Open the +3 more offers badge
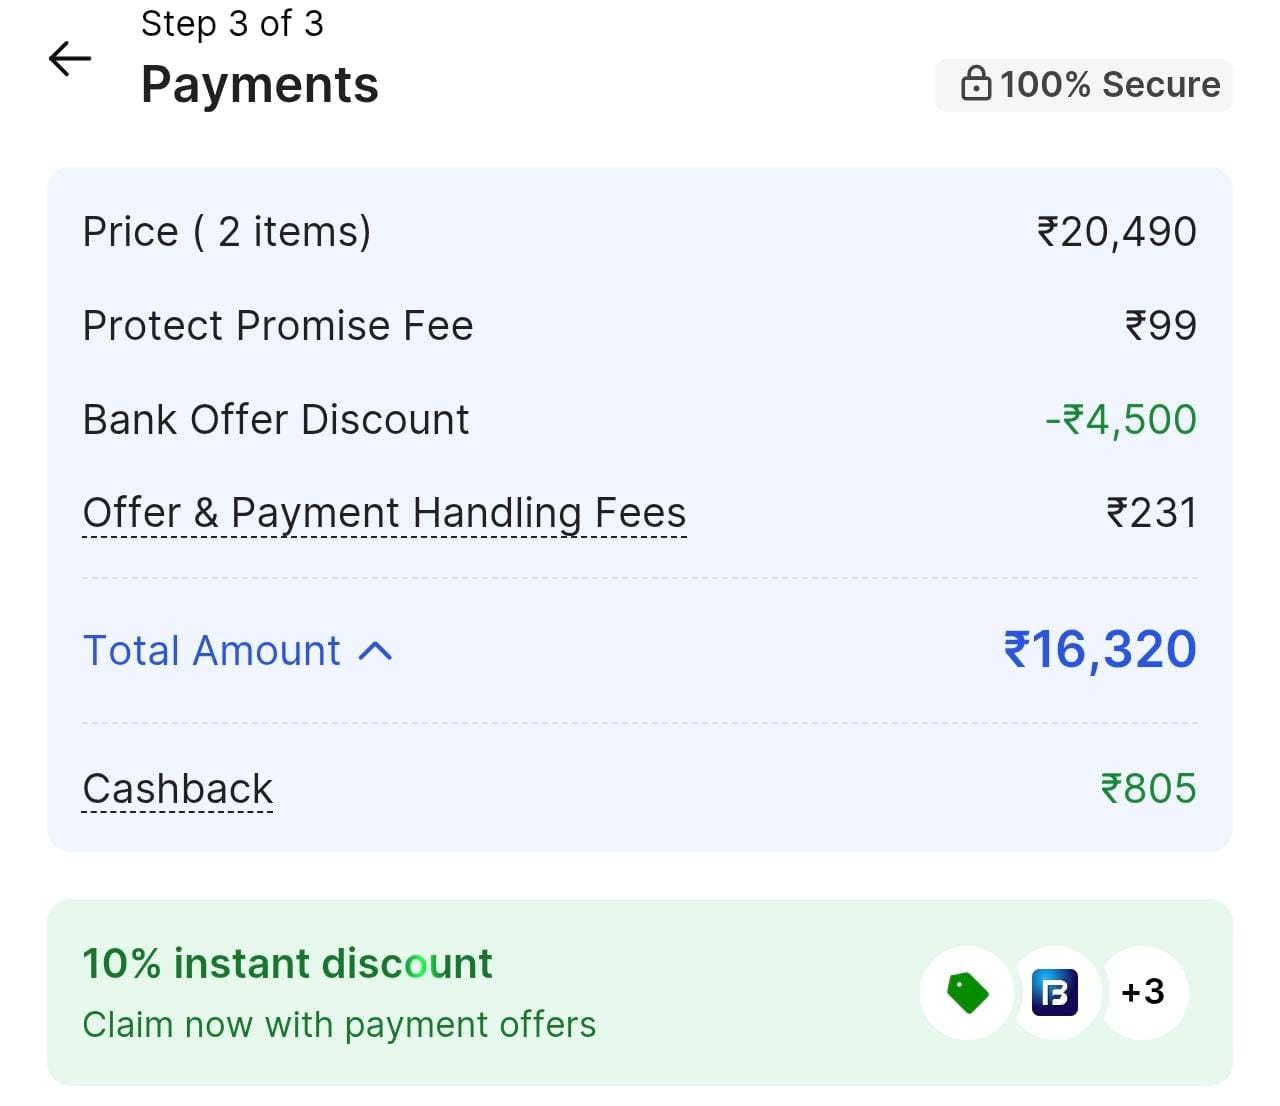 click(x=1143, y=992)
